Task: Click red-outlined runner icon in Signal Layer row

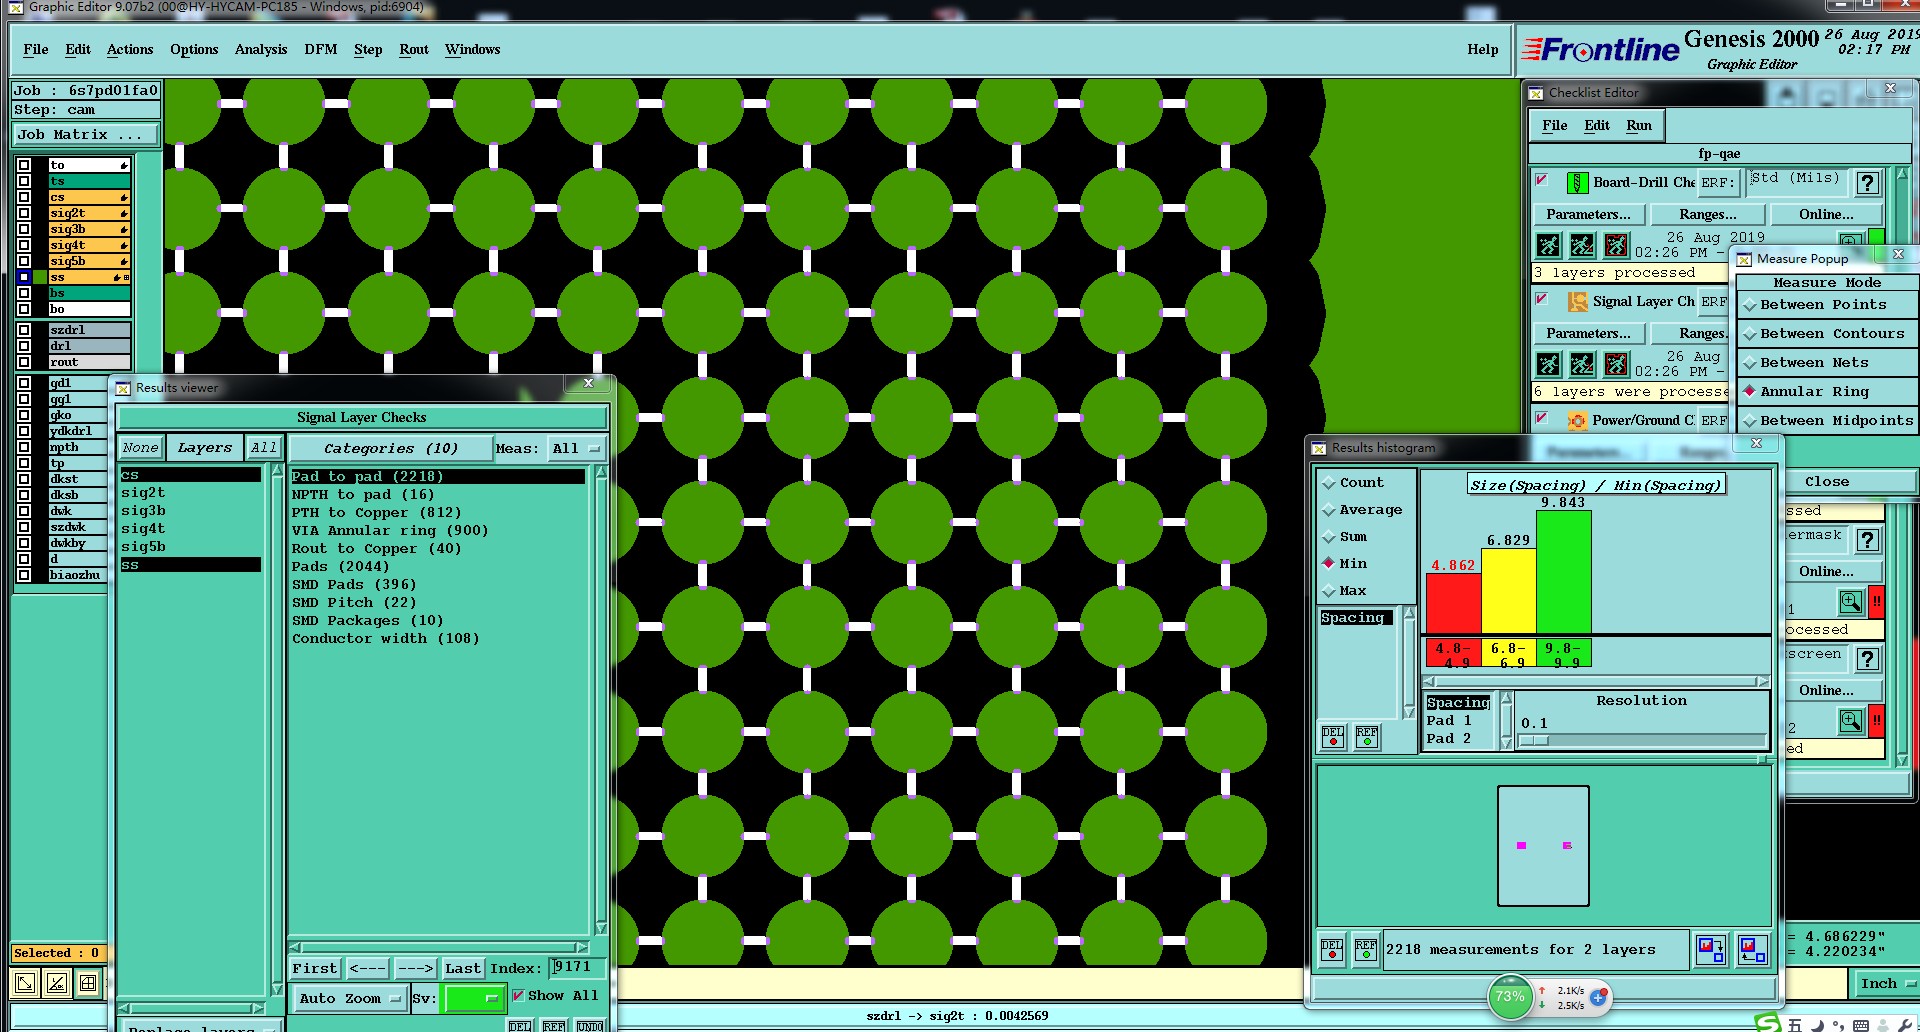Action: click(1616, 364)
